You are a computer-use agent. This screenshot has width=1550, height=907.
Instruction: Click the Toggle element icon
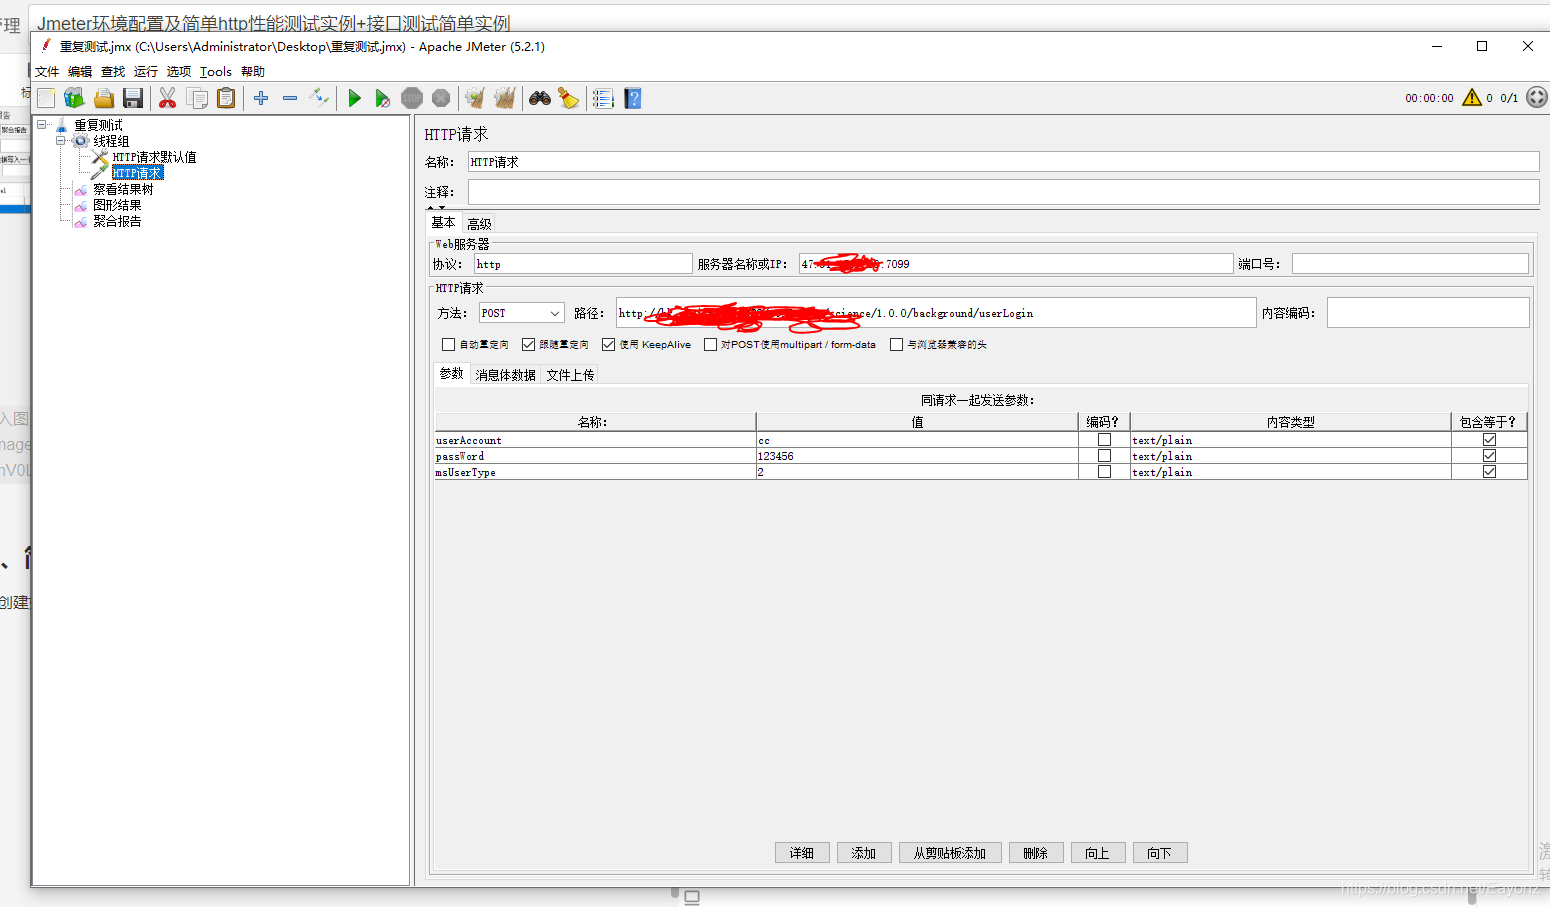[x=319, y=98]
